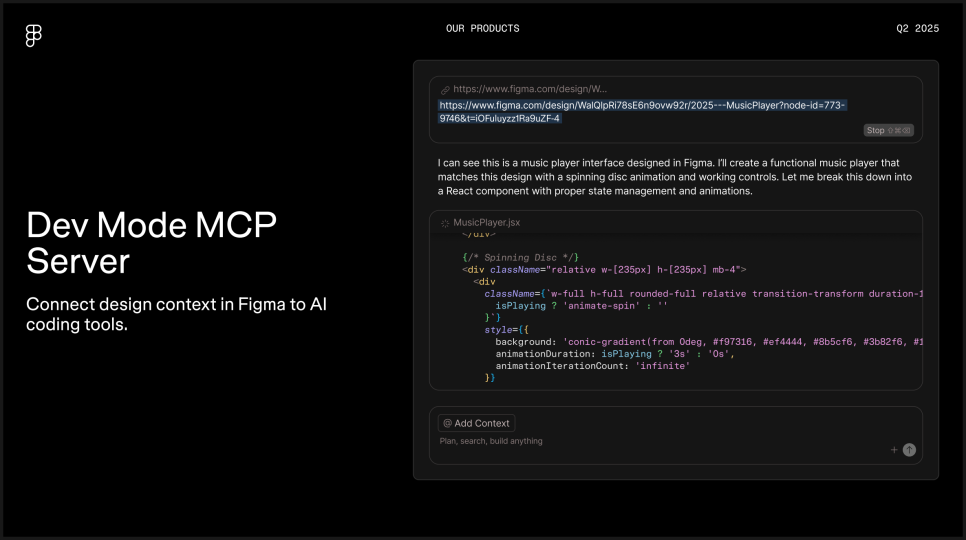
Task: Click the Q2 2025 label
Action: 917,28
